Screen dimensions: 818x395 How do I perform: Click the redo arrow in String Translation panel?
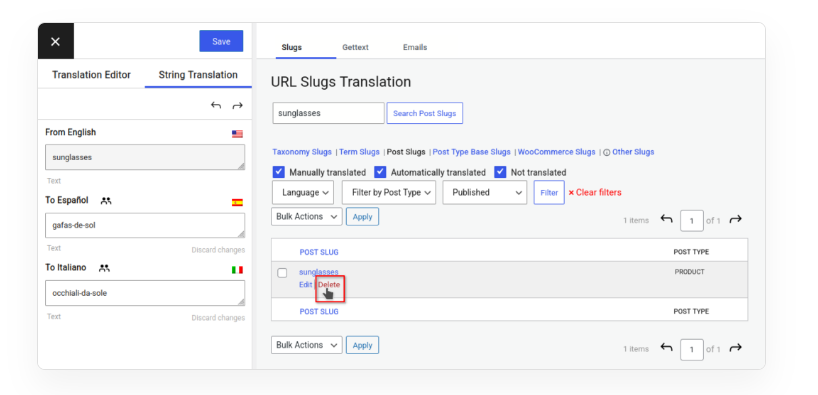[x=237, y=105]
